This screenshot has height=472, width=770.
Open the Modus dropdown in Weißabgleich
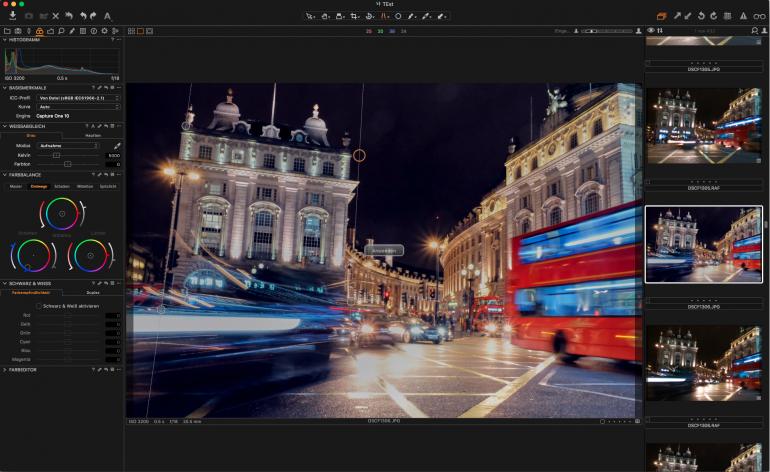(68, 146)
